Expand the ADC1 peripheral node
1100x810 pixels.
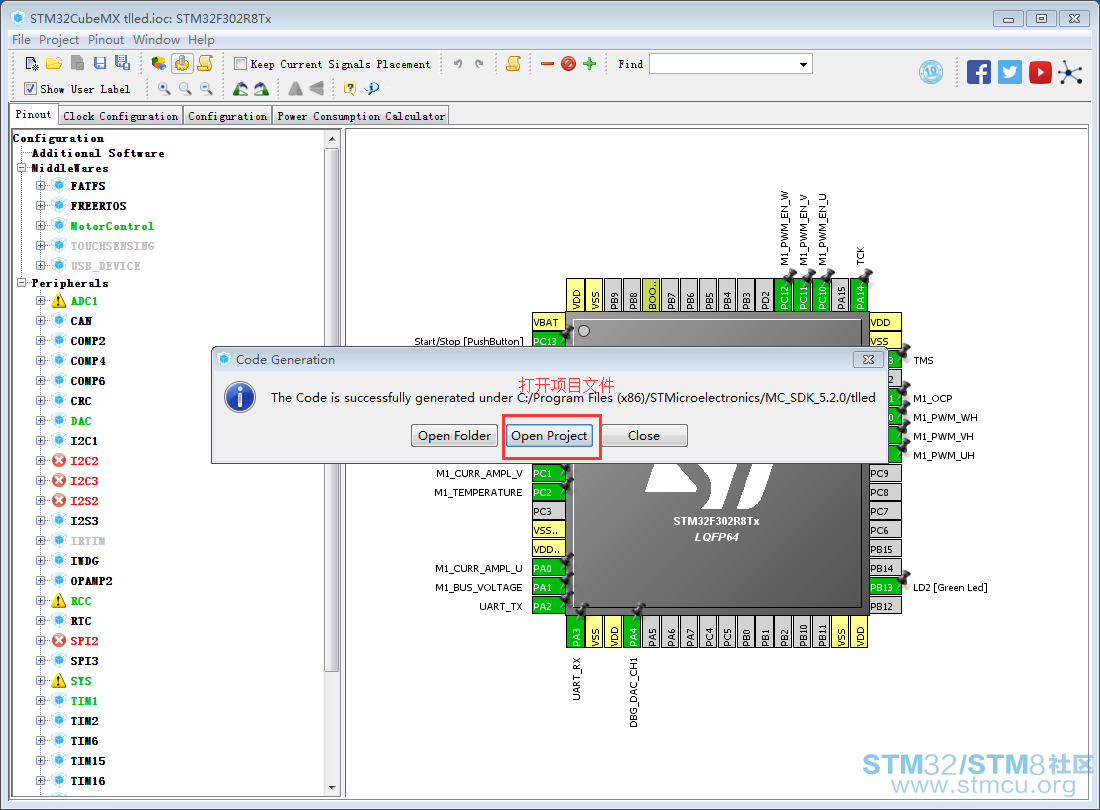pyautogui.click(x=41, y=301)
